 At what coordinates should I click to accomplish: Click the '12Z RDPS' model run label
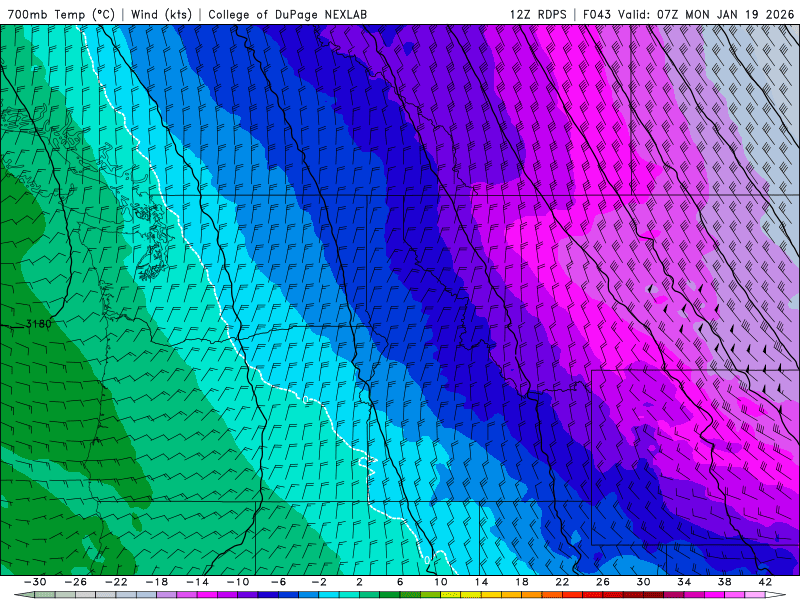pyautogui.click(x=538, y=14)
